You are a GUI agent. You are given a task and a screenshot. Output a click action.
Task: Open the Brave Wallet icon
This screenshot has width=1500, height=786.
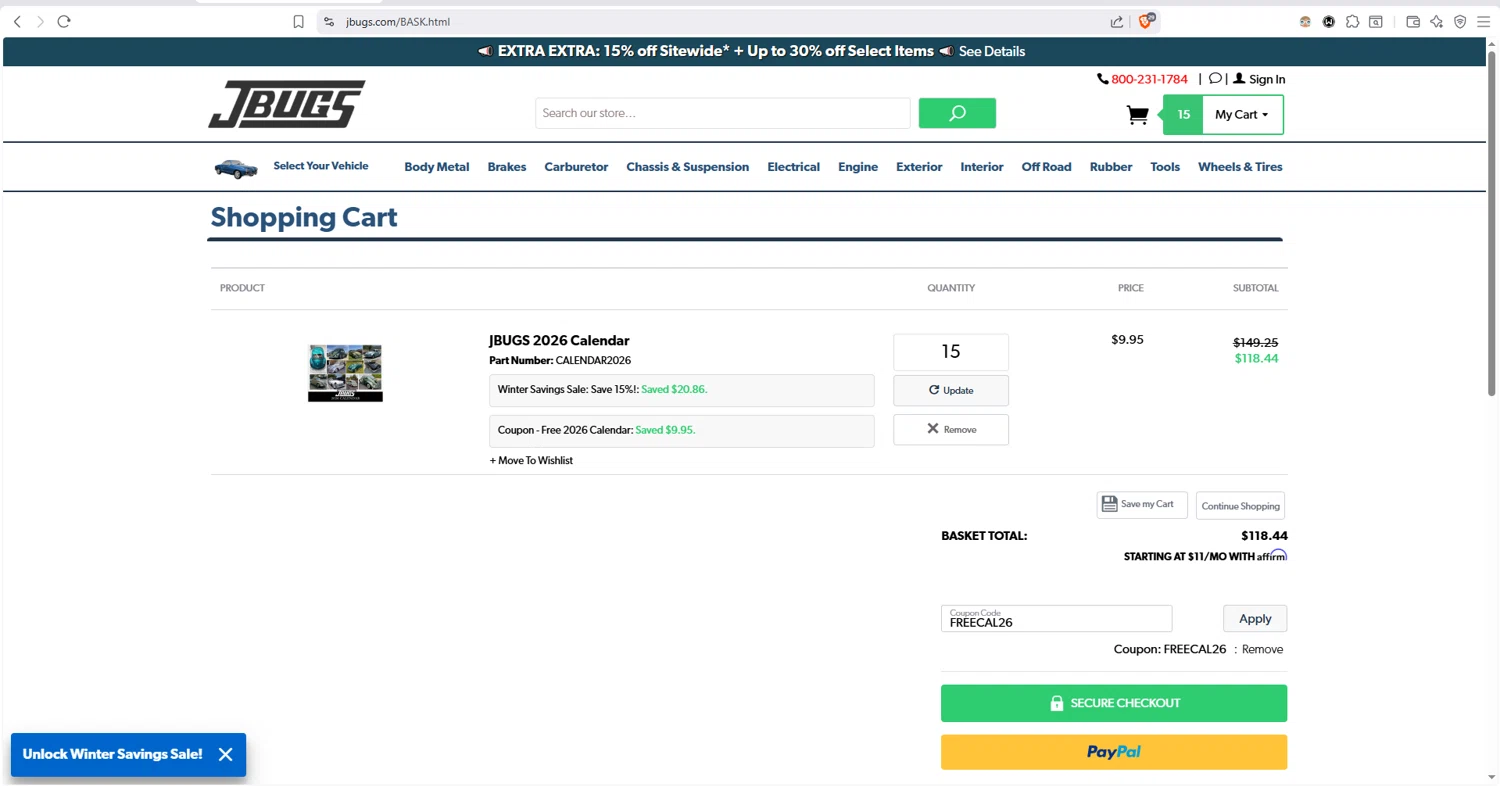(x=1413, y=21)
